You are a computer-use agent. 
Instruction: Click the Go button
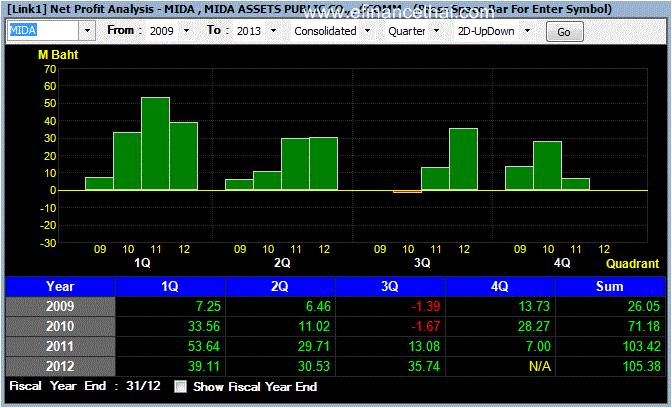tap(564, 32)
